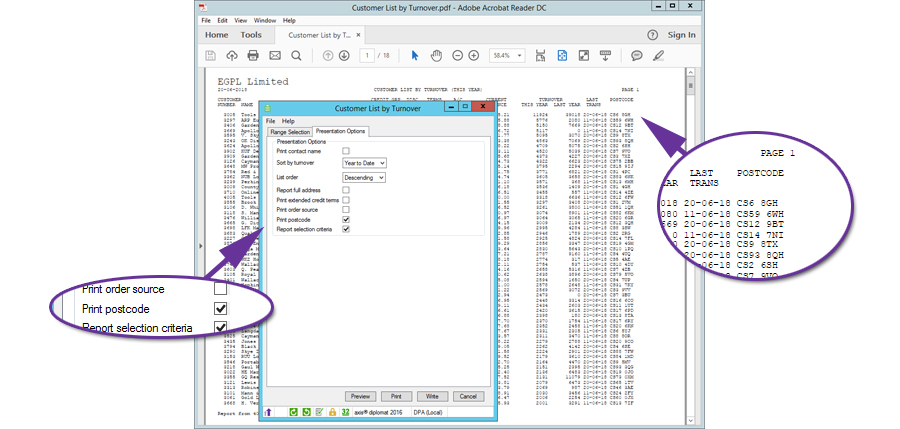Image resolution: width=900 pixels, height=429 pixels.
Task: Tick the Print order source checkbox
Action: click(x=346, y=210)
